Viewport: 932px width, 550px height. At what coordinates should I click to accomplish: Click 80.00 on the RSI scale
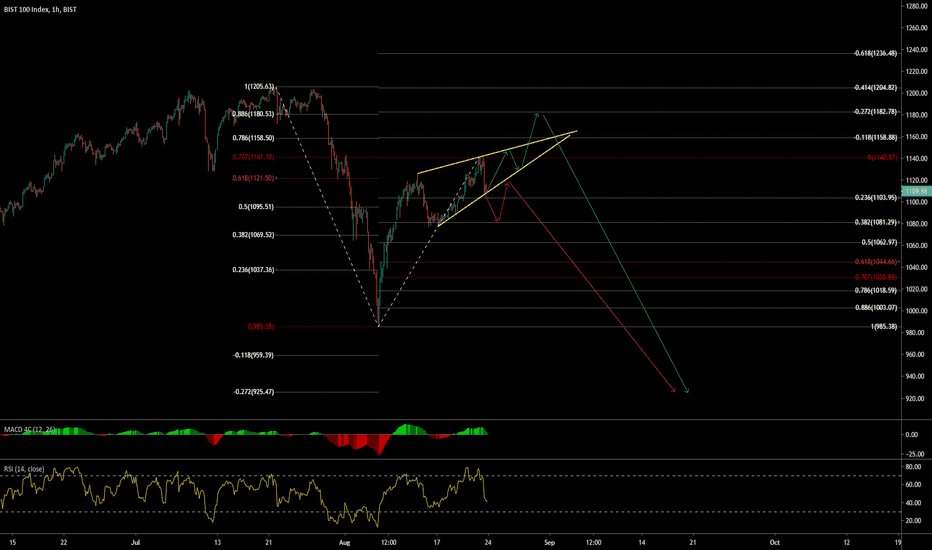tap(914, 467)
